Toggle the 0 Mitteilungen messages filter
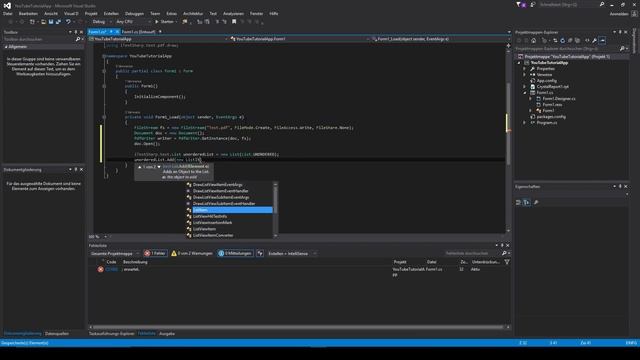This screenshot has width=640, height=360. pos(235,253)
